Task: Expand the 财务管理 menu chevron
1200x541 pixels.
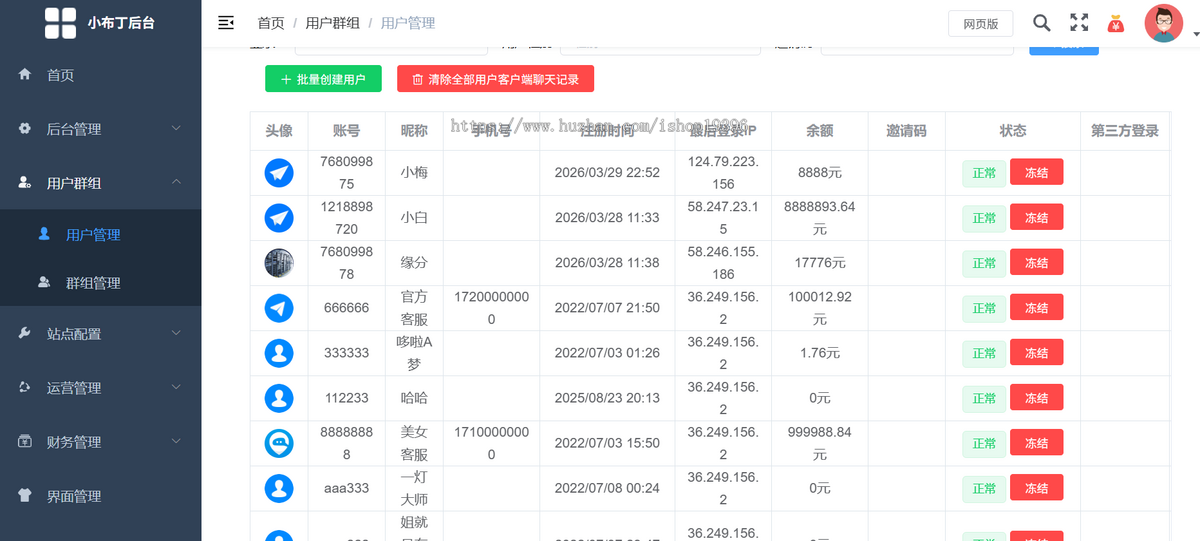Action: point(176,442)
